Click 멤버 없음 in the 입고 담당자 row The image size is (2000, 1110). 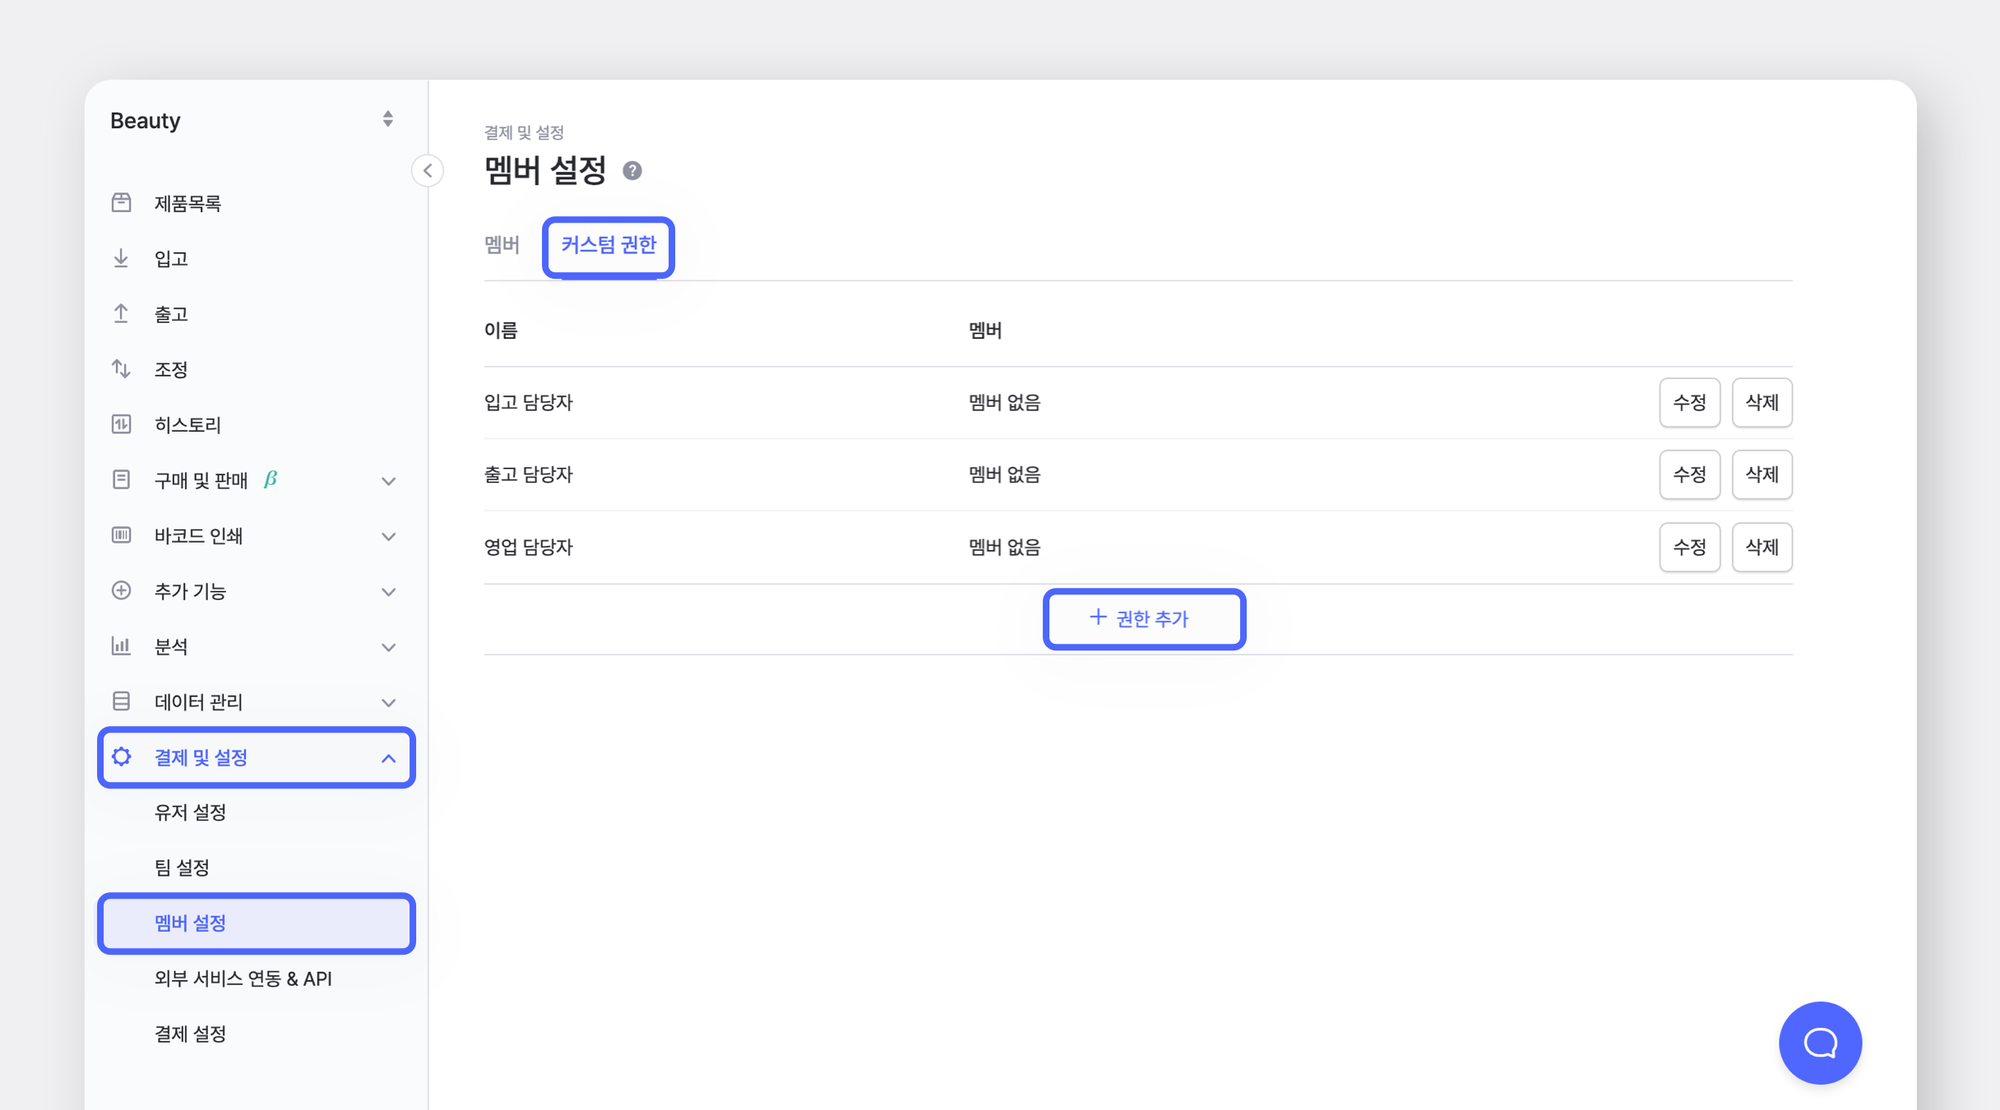coord(1004,402)
